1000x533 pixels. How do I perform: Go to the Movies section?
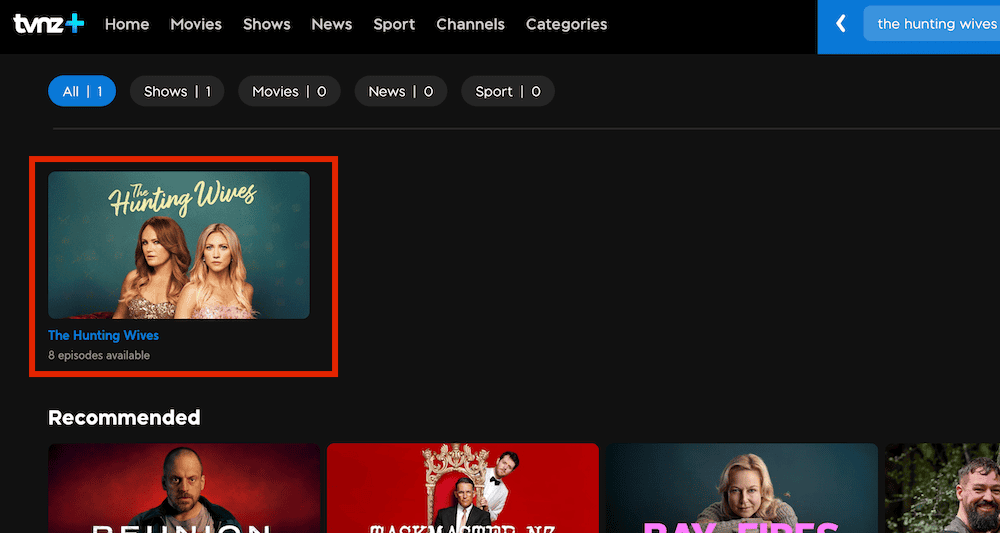[196, 24]
